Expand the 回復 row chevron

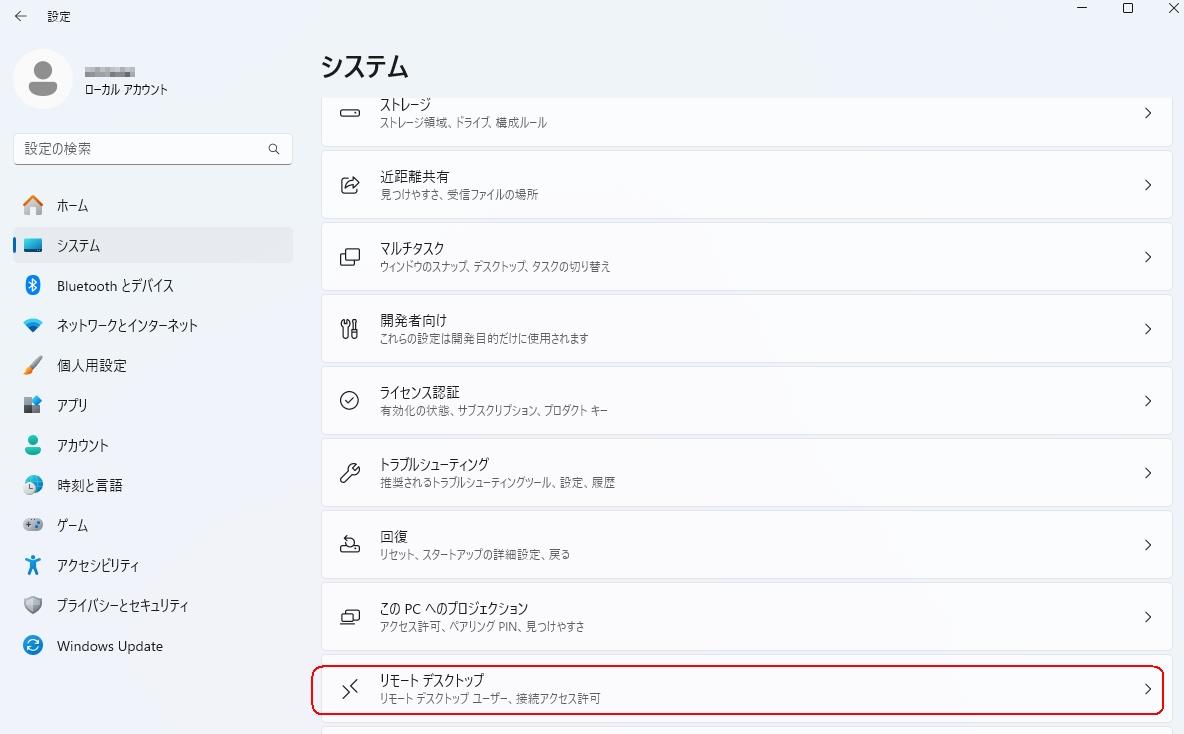pyautogui.click(x=1148, y=544)
